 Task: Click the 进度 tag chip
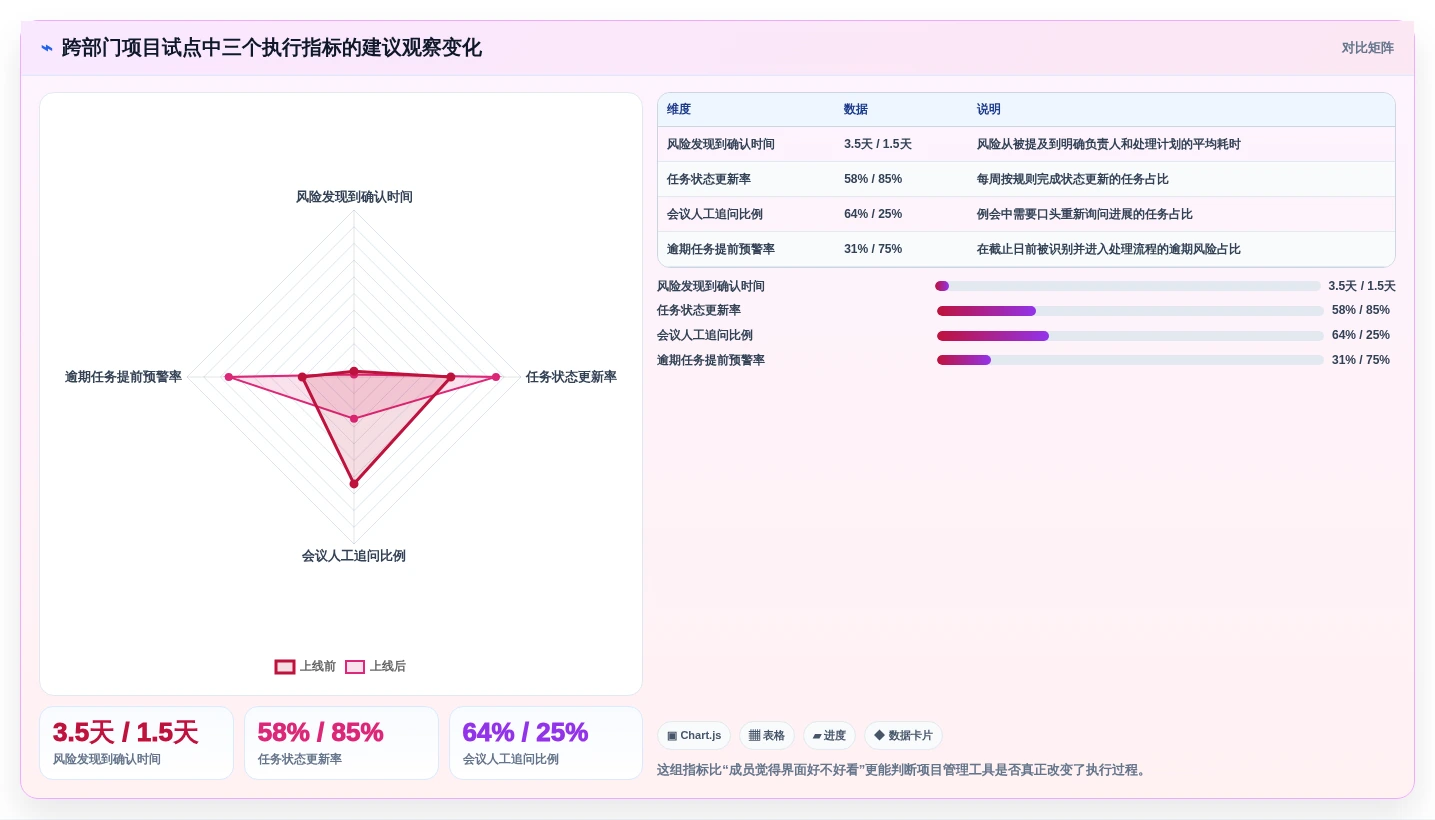click(x=829, y=736)
